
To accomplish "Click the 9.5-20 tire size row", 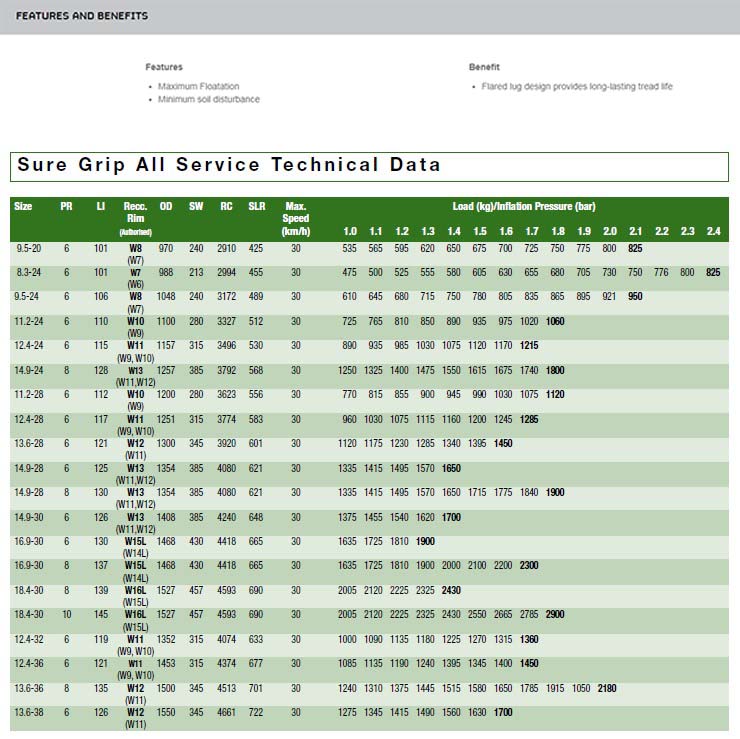I will [x=27, y=248].
